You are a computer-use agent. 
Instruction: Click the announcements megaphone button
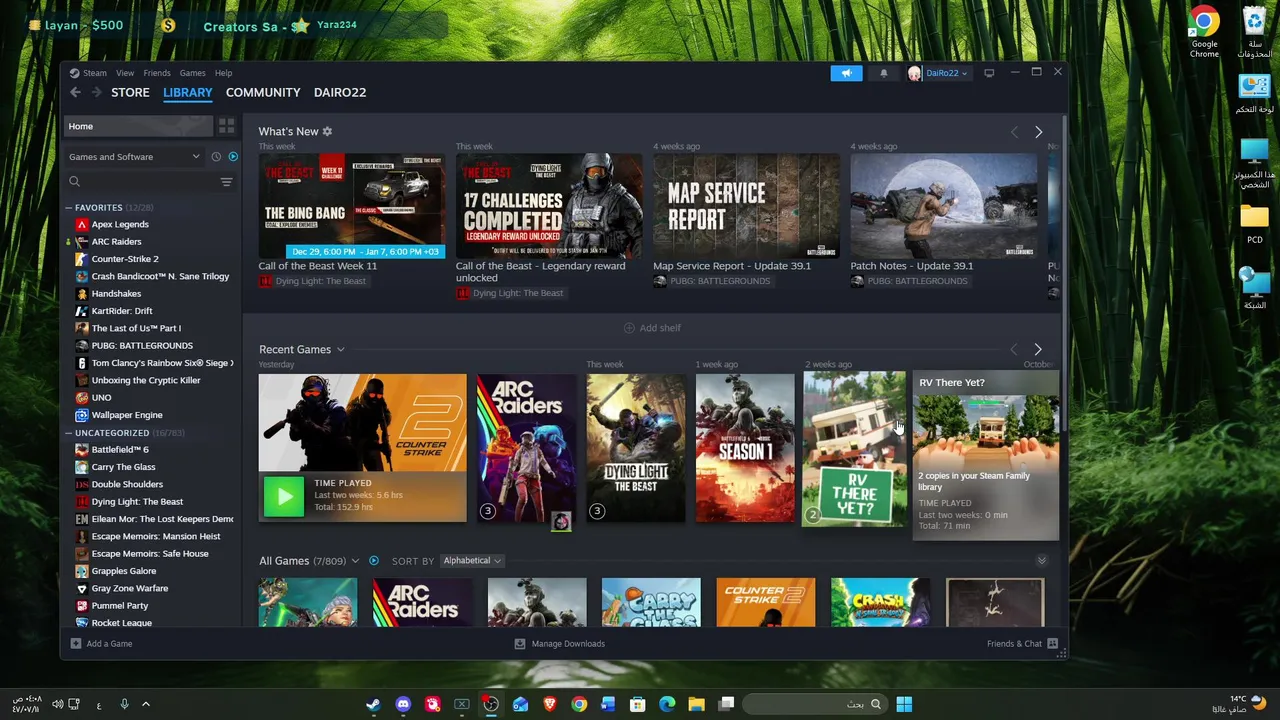846,73
